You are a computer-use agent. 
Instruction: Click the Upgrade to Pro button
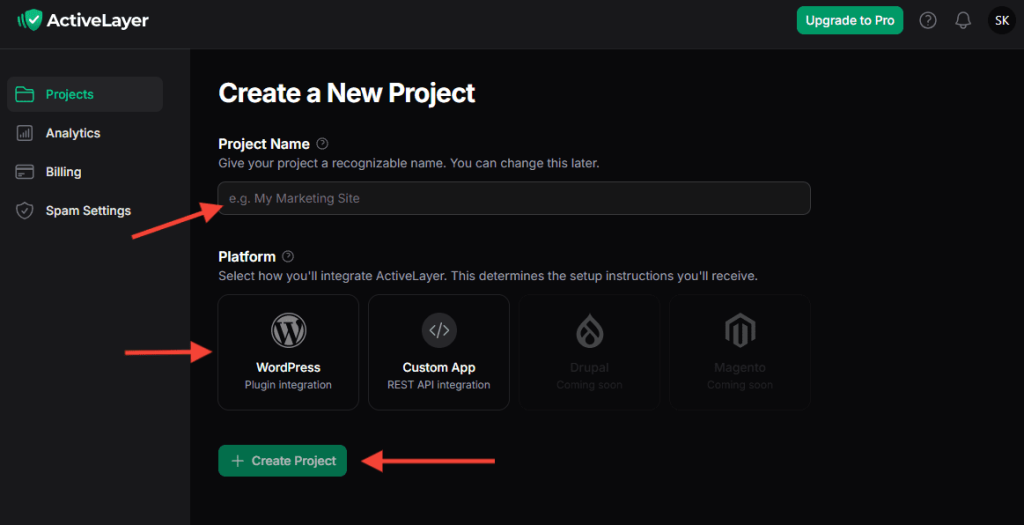tap(850, 21)
